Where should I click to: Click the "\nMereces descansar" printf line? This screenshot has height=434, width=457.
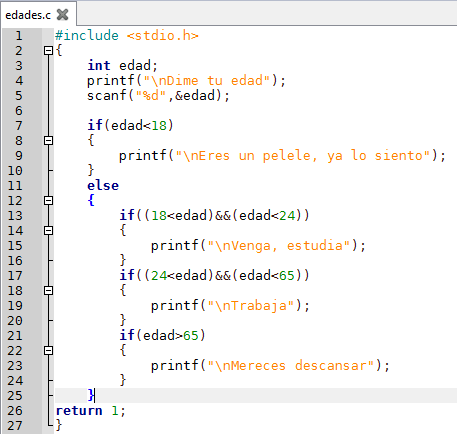coord(270,366)
